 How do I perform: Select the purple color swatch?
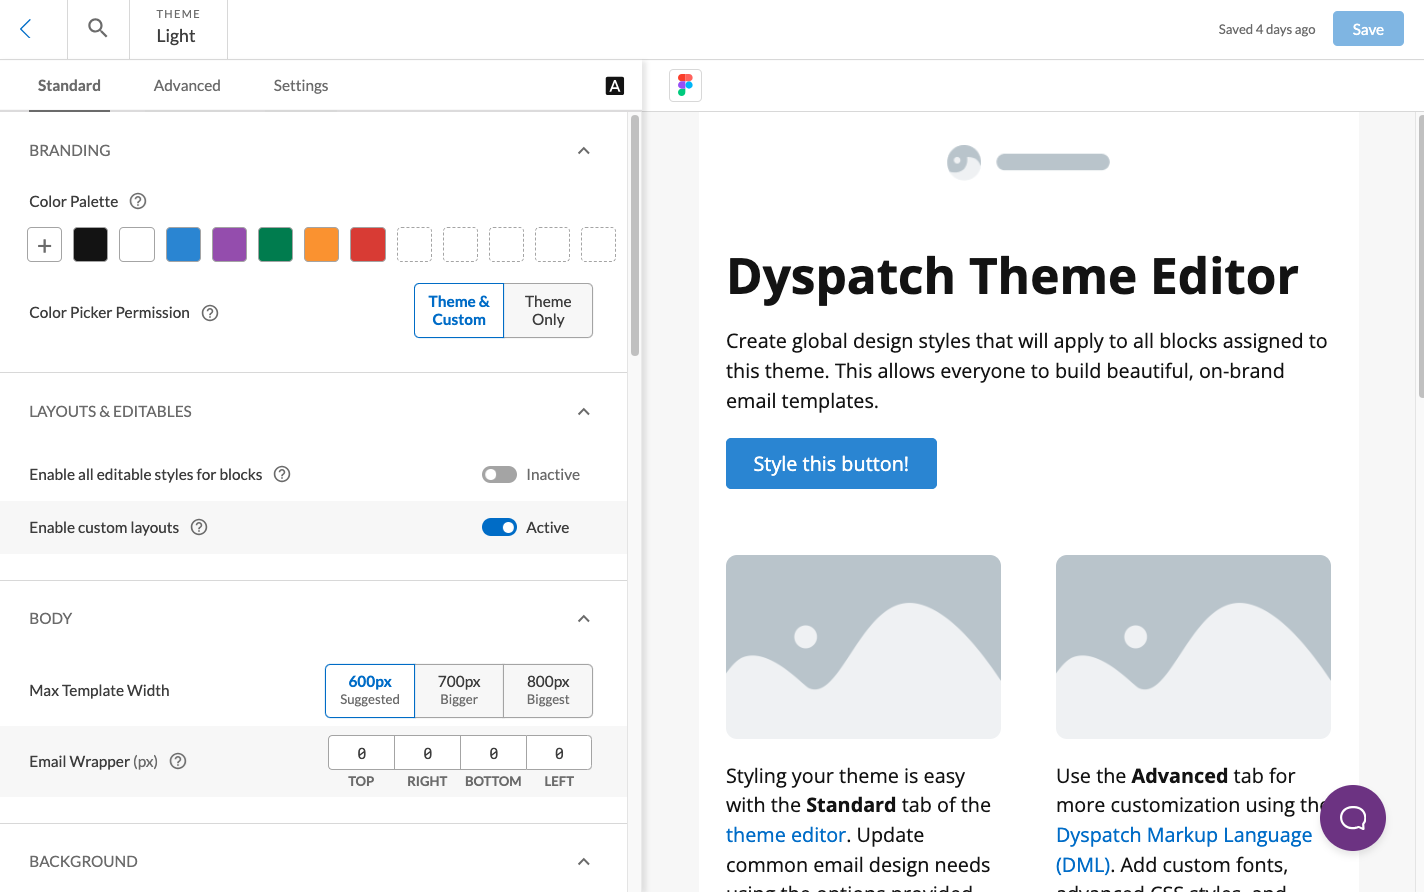(229, 245)
